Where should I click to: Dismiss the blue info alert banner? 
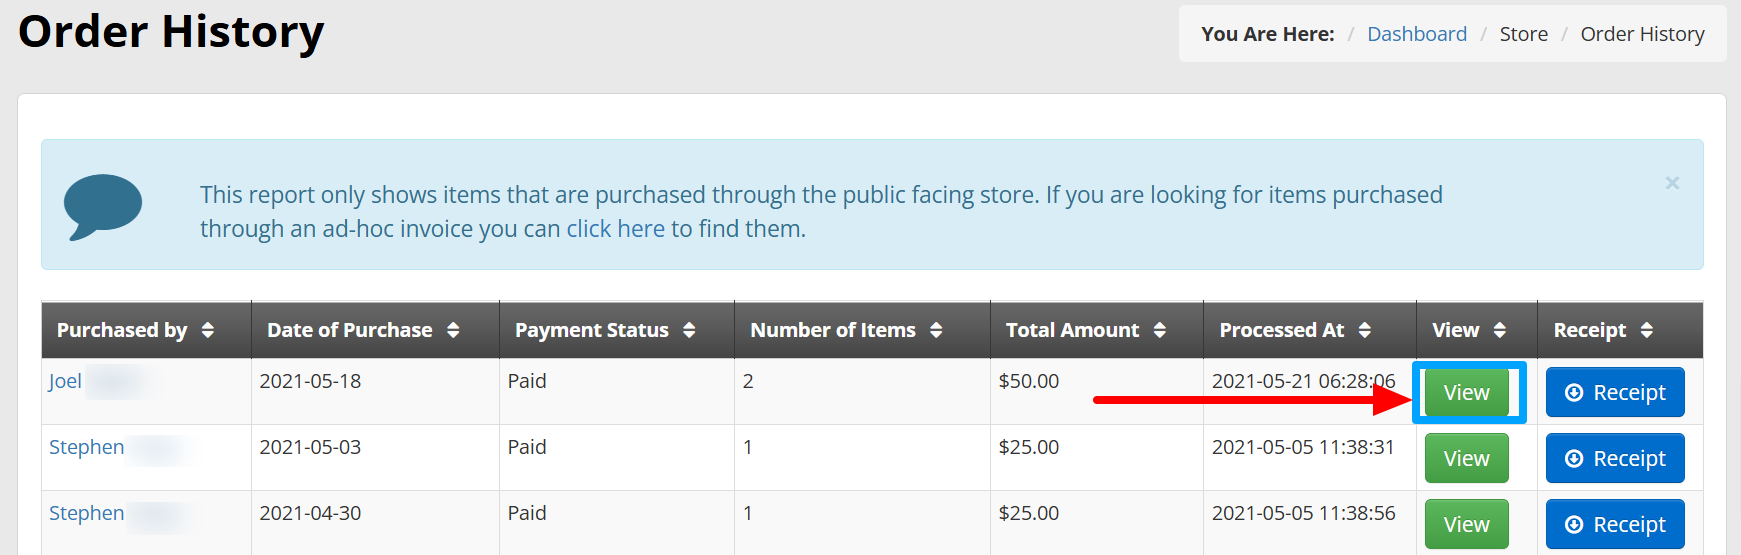click(1672, 183)
